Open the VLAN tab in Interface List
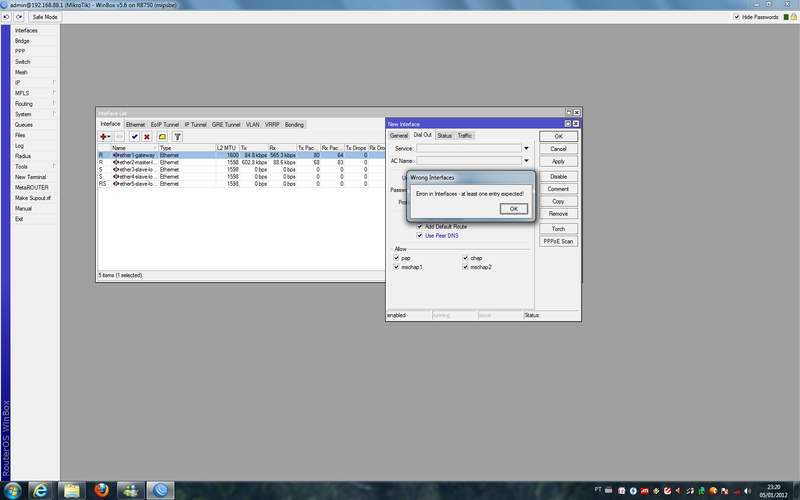The image size is (800, 500). coord(253,124)
